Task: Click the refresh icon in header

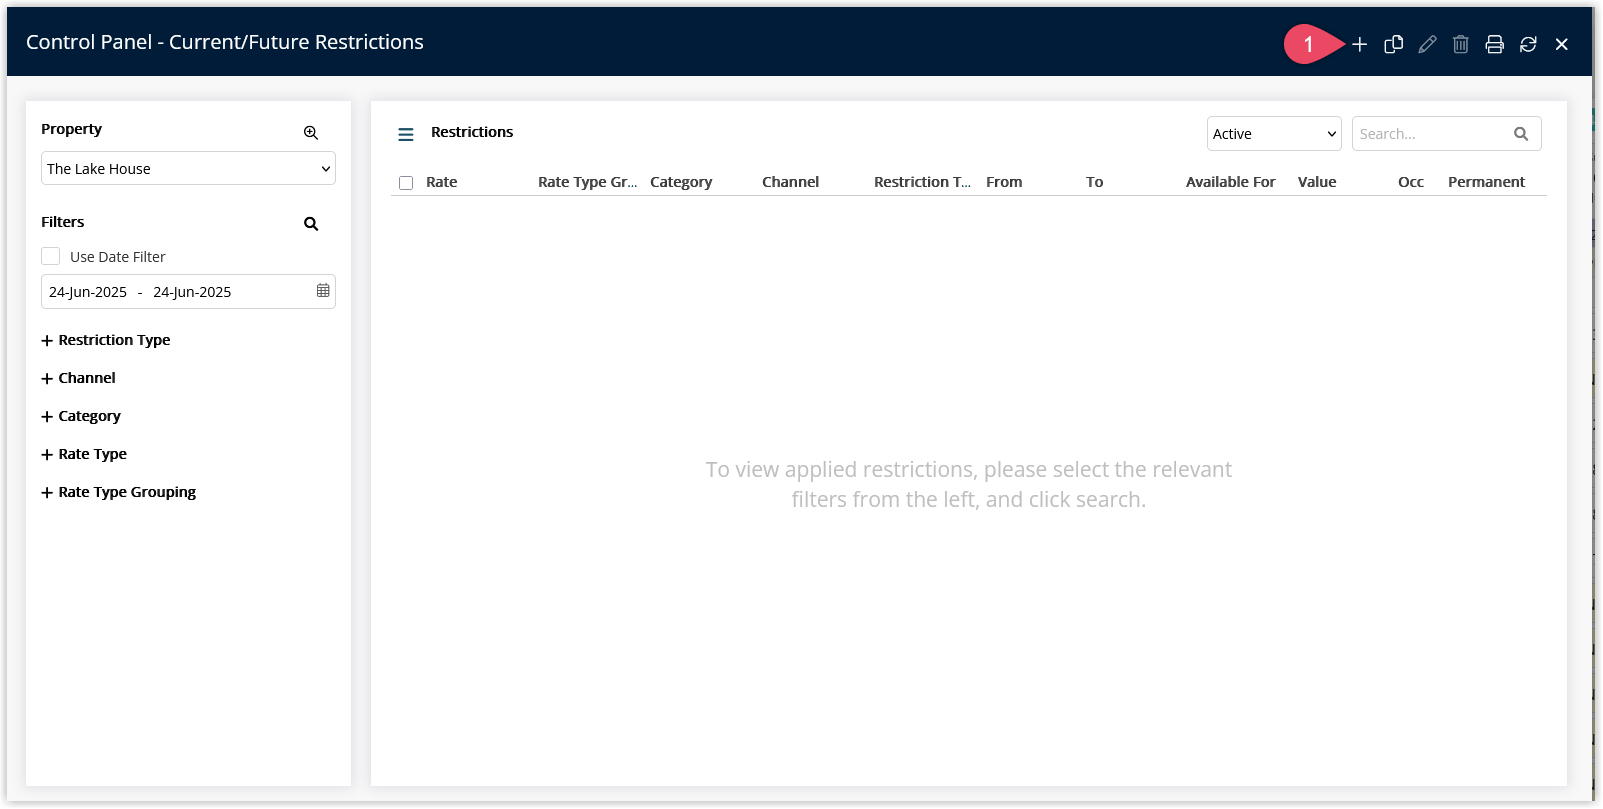Action: tap(1528, 44)
